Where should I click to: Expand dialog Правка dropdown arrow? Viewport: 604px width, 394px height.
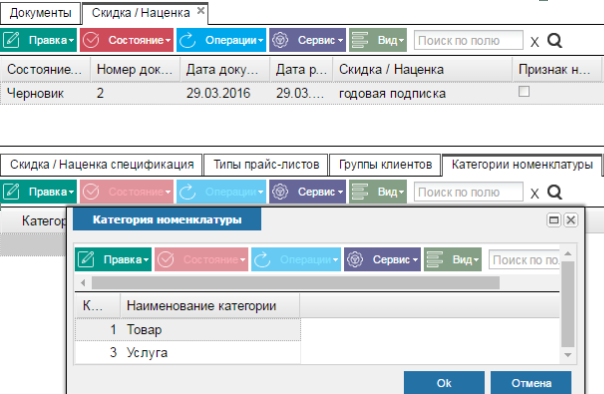coord(146,260)
